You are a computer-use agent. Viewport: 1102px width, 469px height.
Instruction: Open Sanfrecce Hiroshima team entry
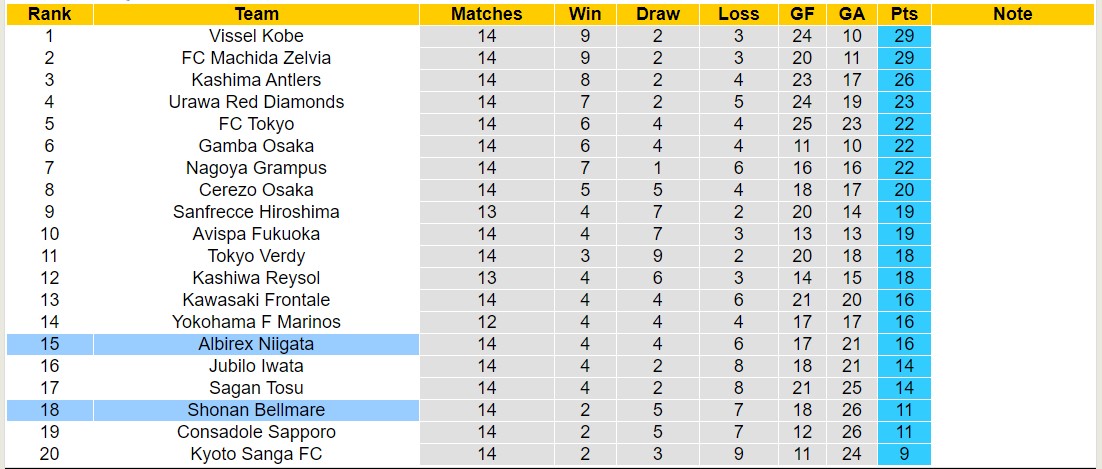tap(256, 212)
